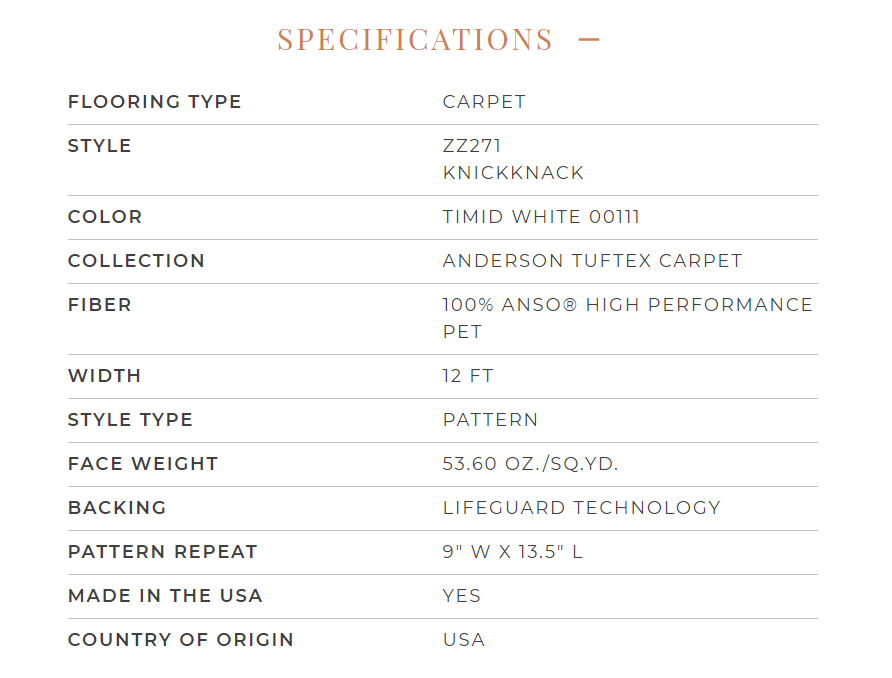Image resolution: width=892 pixels, height=678 pixels.
Task: Click the Yes value for Made in USA
Action: pyautogui.click(x=461, y=596)
